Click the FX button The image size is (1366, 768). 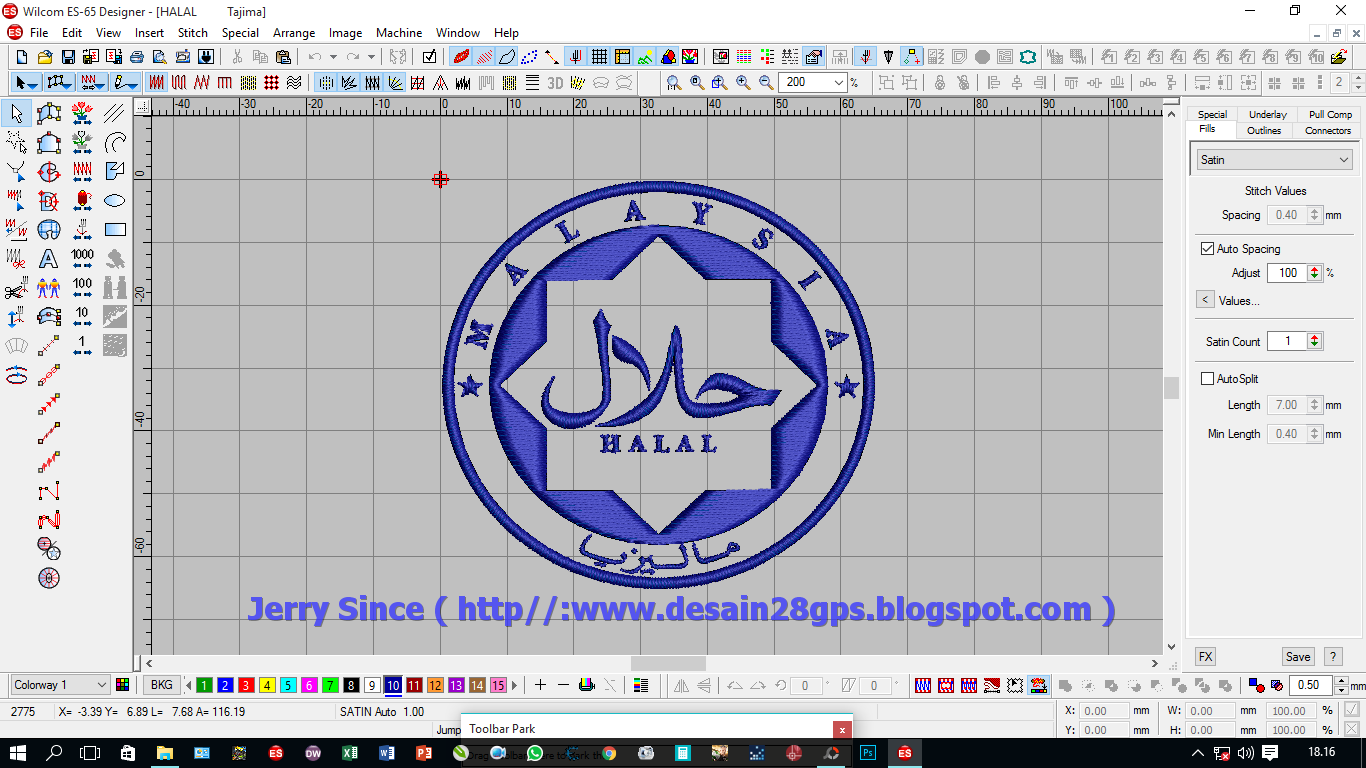(x=1205, y=657)
